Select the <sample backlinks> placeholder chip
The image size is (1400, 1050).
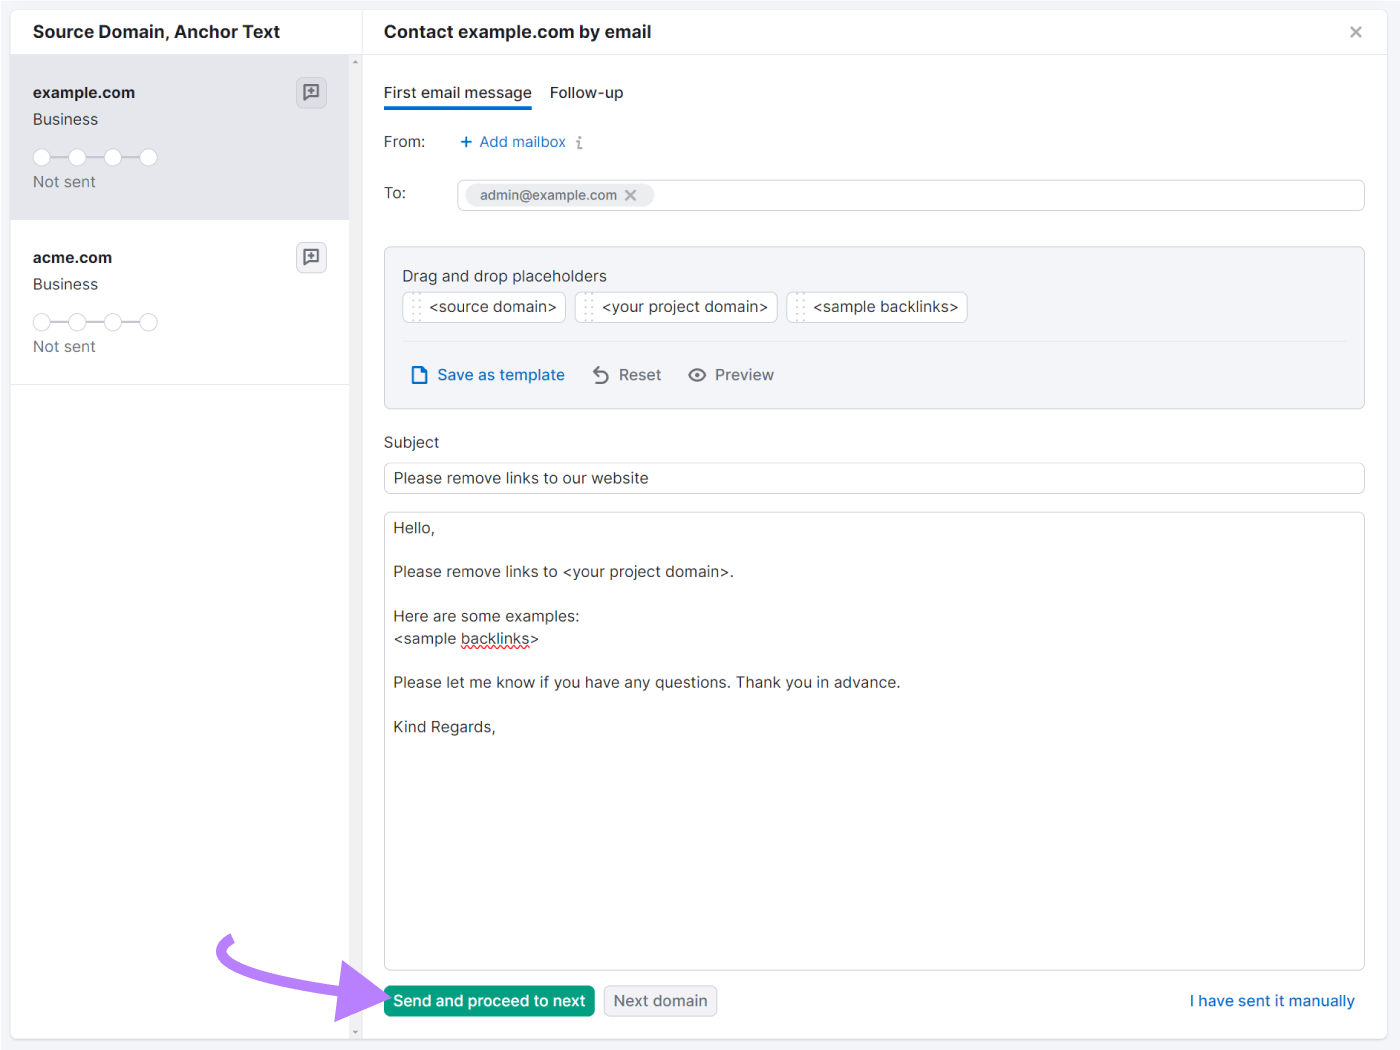(877, 307)
